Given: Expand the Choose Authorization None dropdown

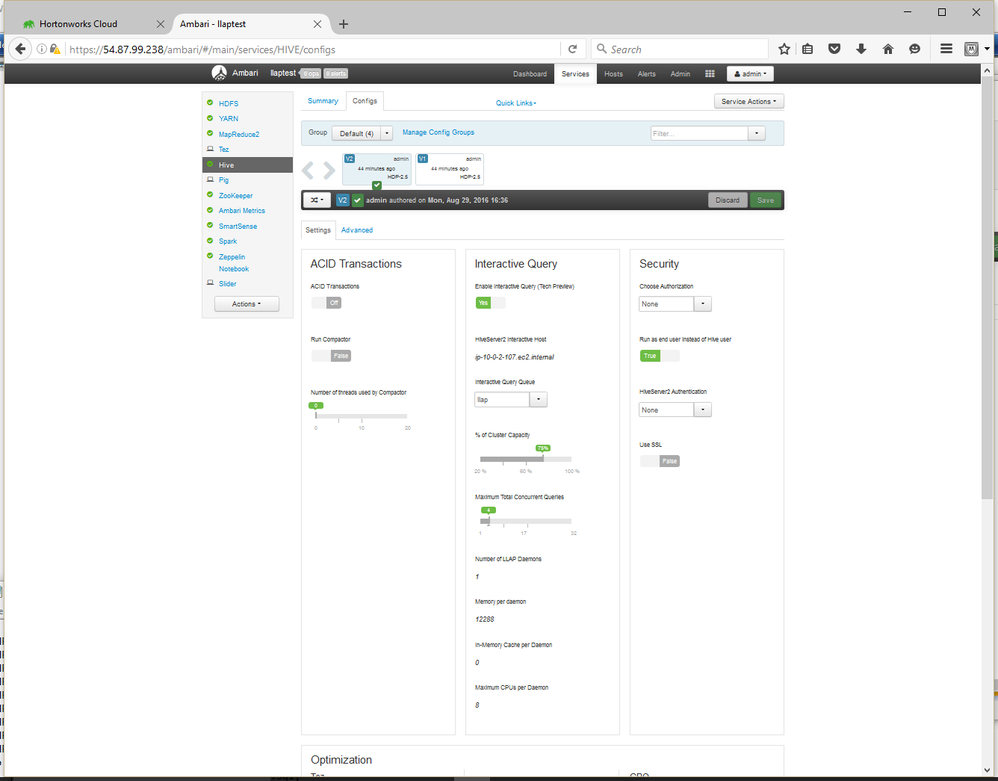Looking at the screenshot, I should pyautogui.click(x=702, y=303).
